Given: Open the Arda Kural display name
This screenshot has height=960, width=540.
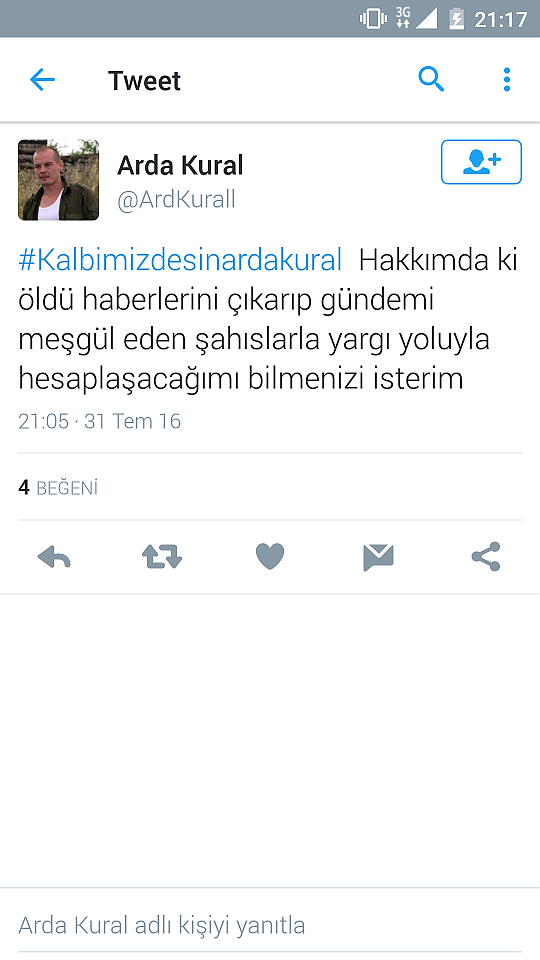Looking at the screenshot, I should pos(180,165).
